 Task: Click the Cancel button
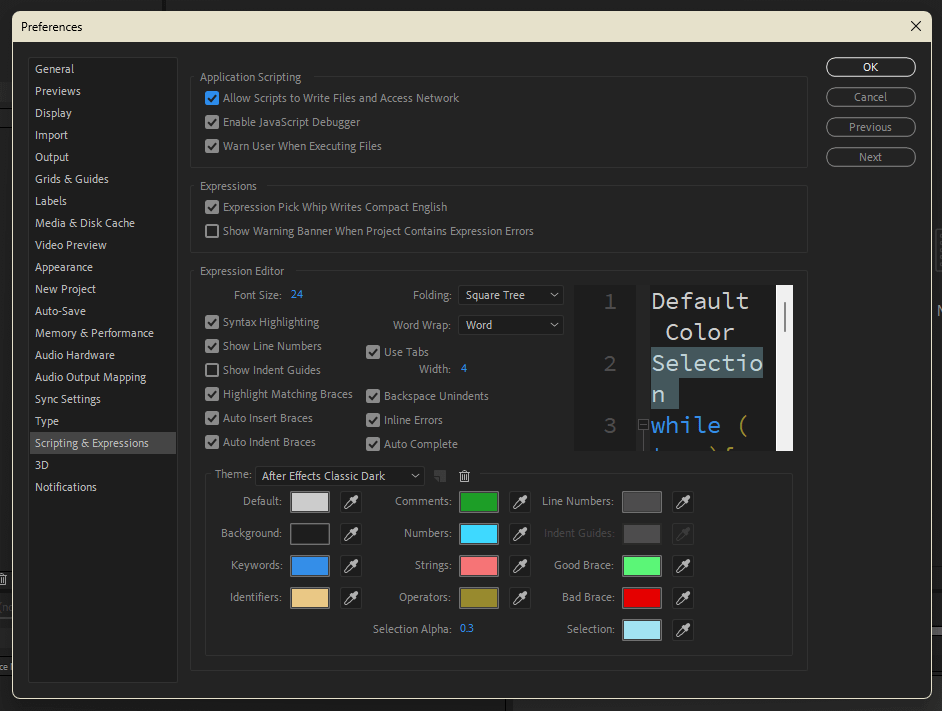[x=870, y=97]
